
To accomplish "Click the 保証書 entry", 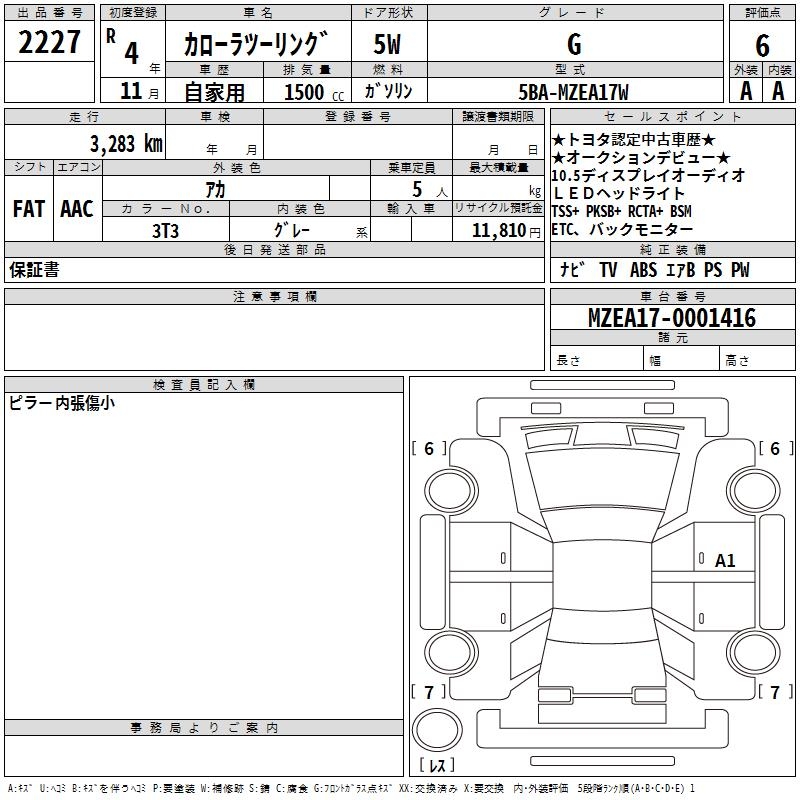I will pyautogui.click(x=34, y=270).
